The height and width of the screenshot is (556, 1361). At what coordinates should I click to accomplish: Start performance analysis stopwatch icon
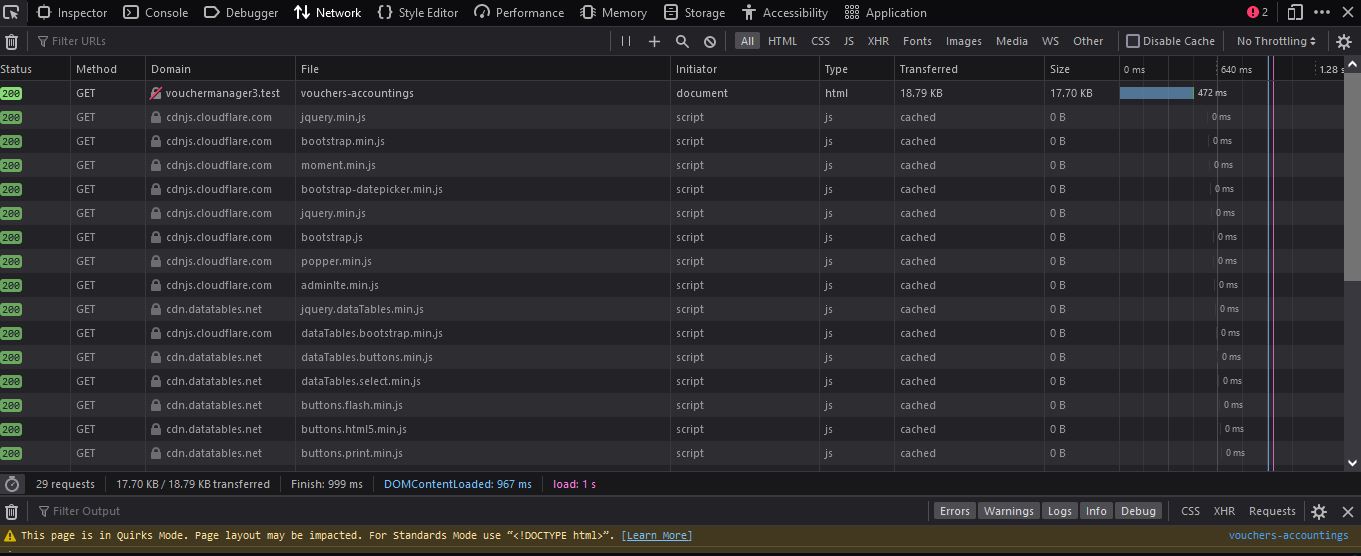pos(12,484)
